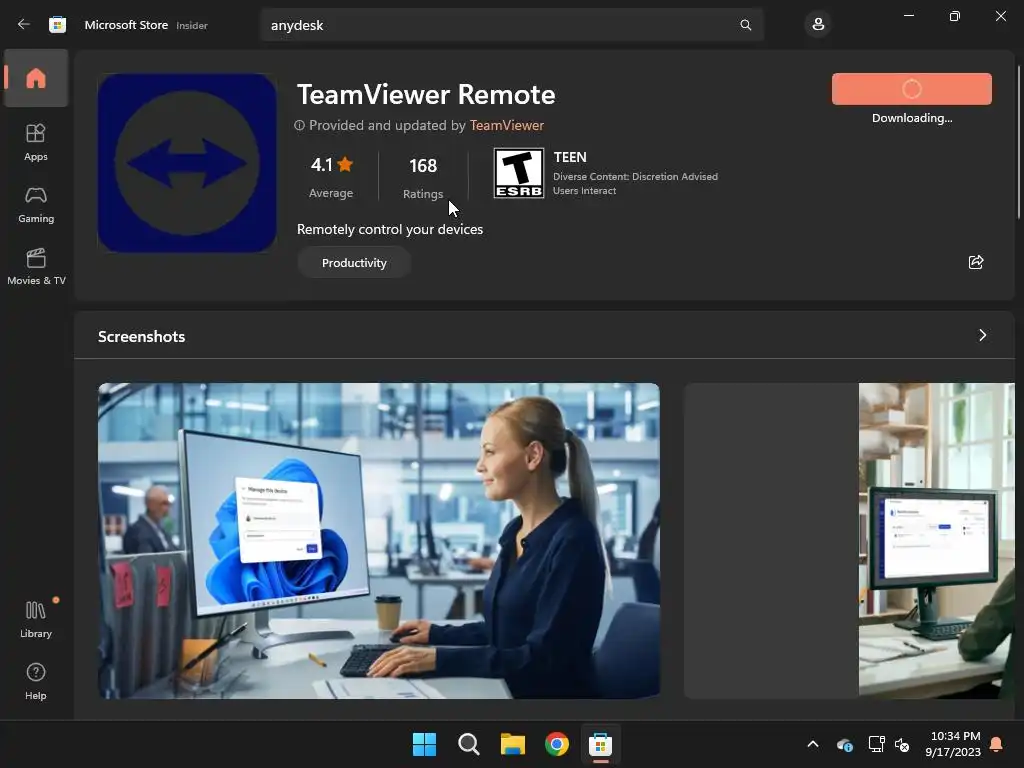Expand the Screenshots section with the chevron
This screenshot has width=1024, height=768.
[982, 336]
